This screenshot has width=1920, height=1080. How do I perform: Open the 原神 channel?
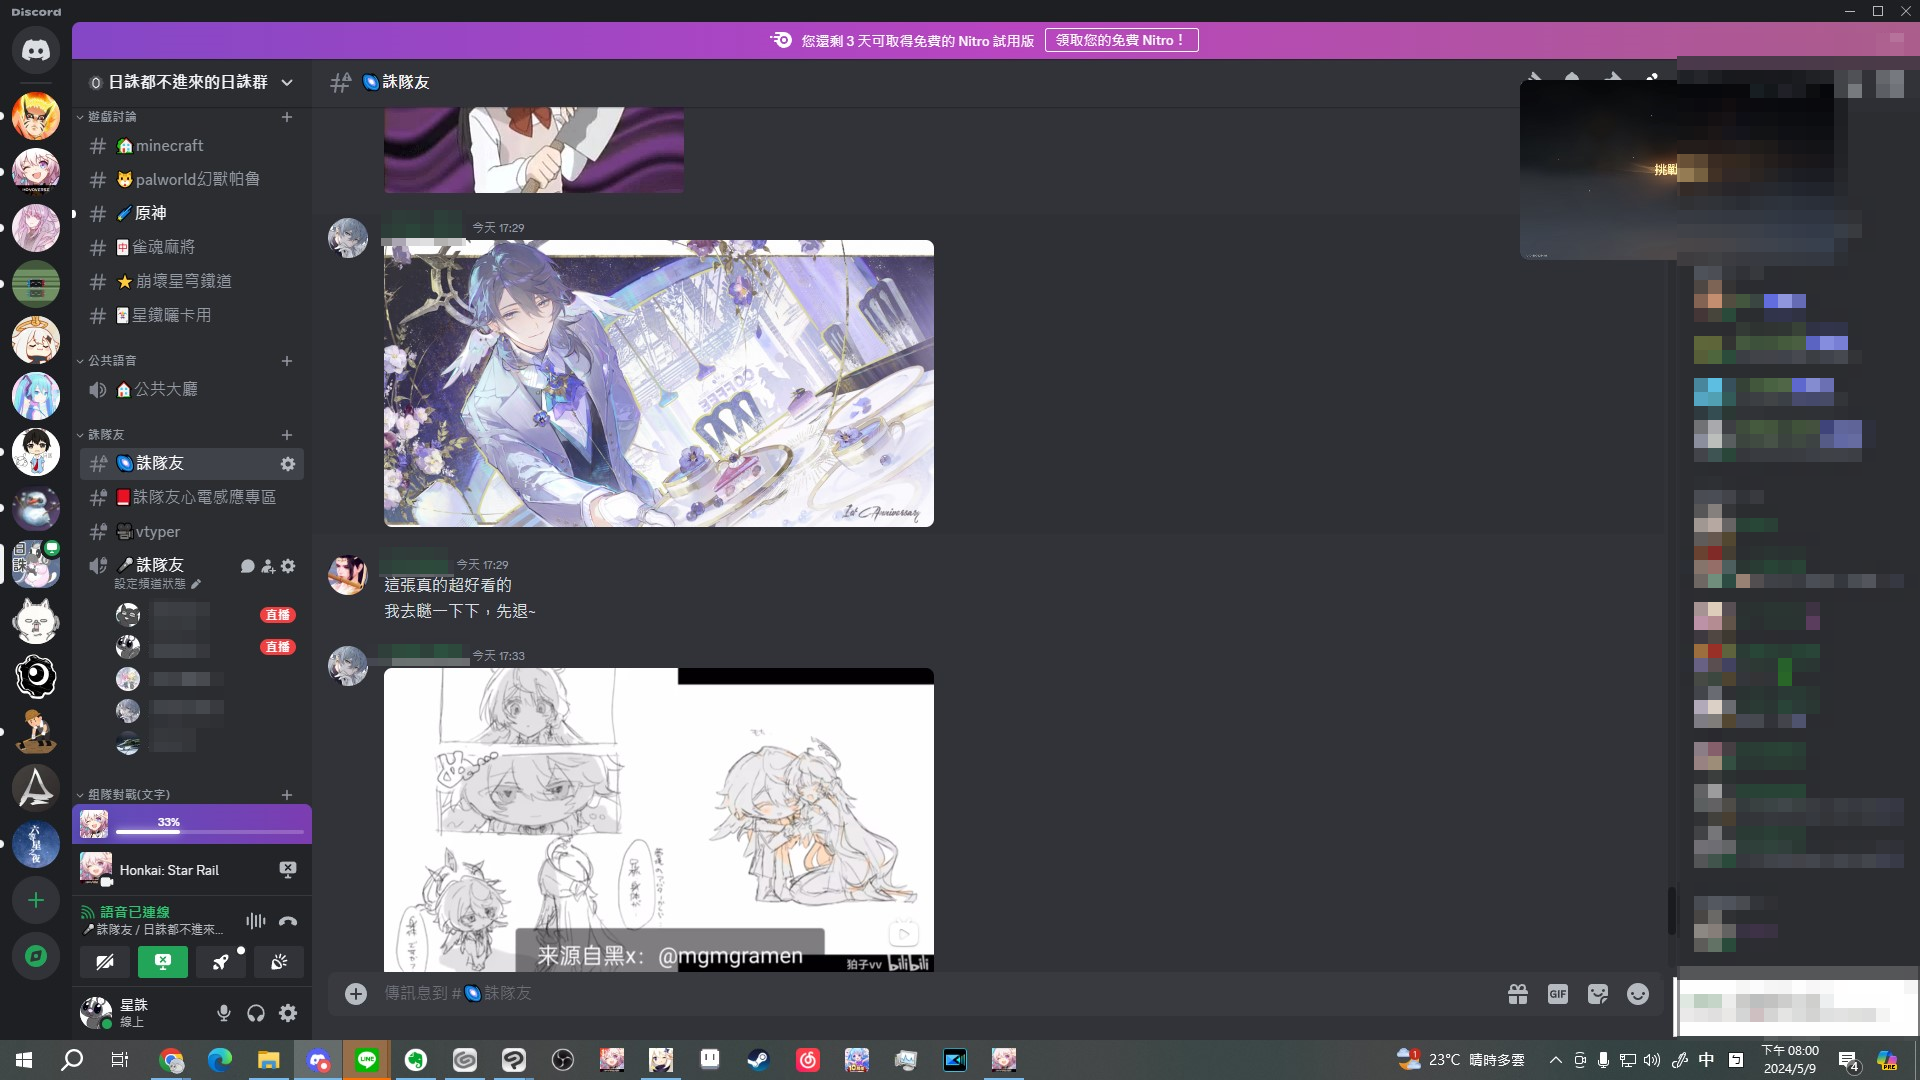pyautogui.click(x=192, y=214)
